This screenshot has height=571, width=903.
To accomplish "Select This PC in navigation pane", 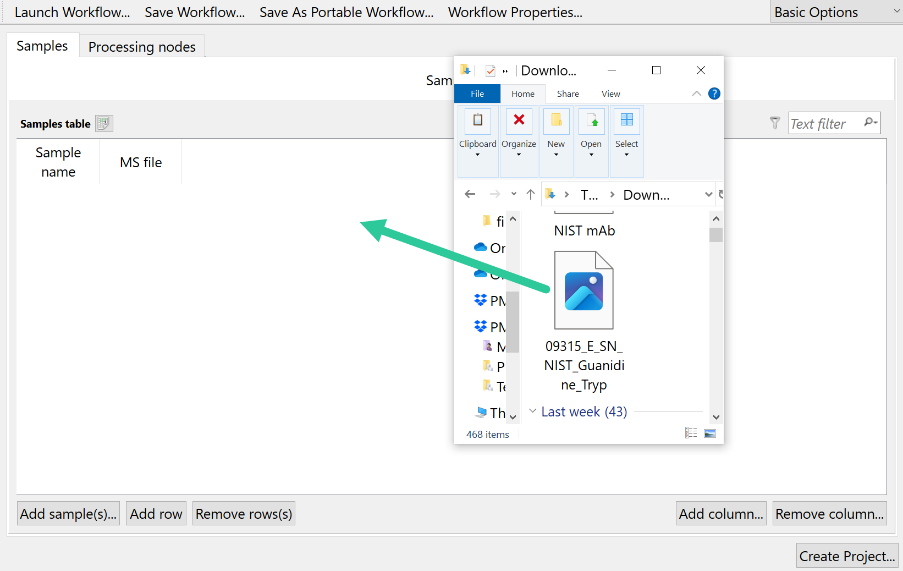I will 491,412.
